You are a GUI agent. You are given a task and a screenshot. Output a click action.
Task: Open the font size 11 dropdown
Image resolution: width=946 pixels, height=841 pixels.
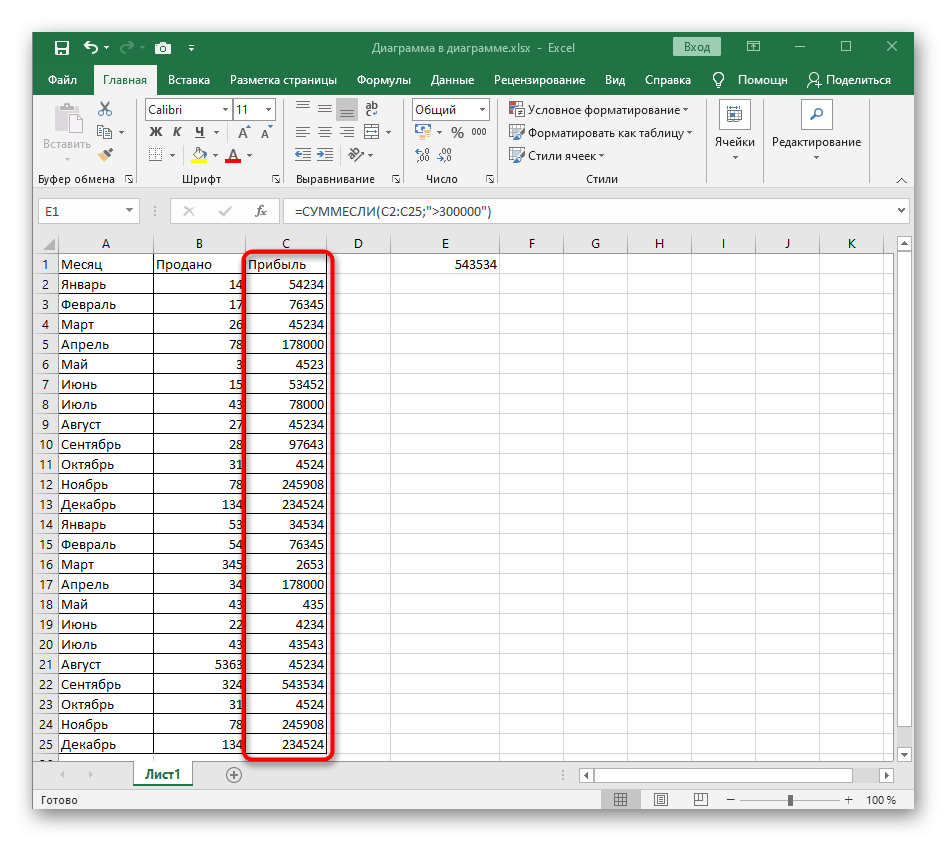(x=268, y=110)
